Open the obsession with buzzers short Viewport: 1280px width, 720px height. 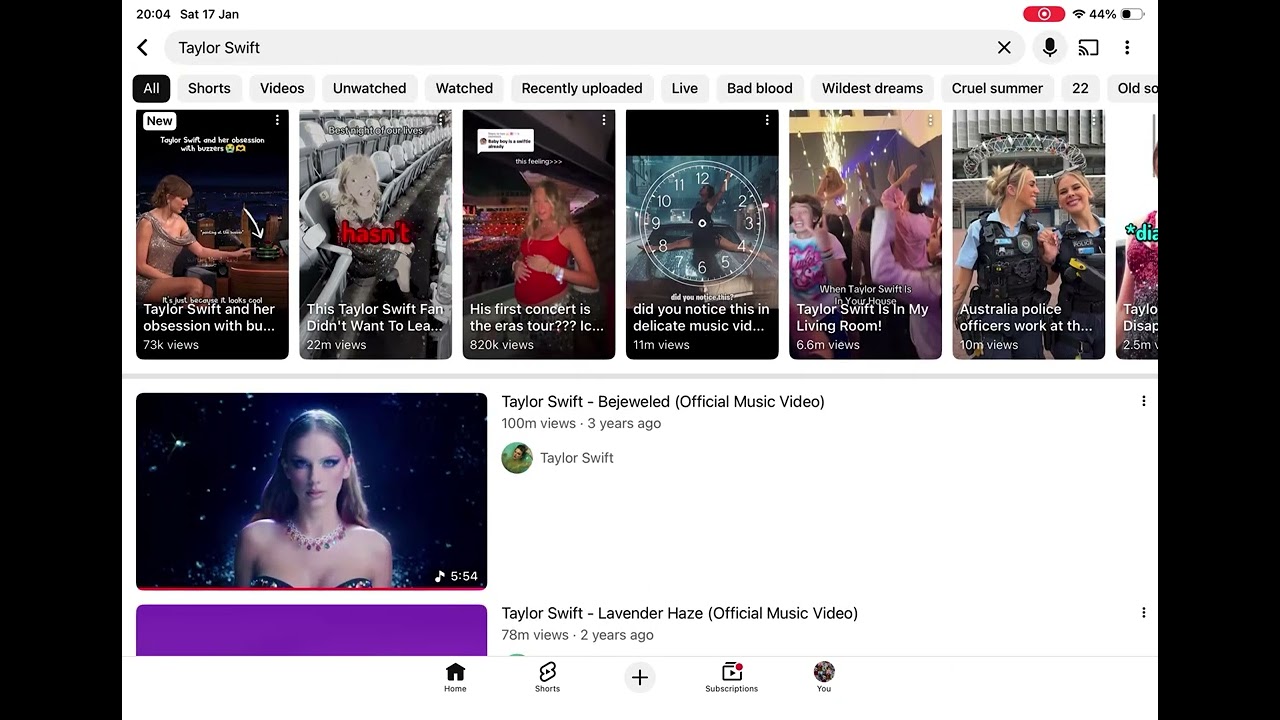[x=212, y=234]
